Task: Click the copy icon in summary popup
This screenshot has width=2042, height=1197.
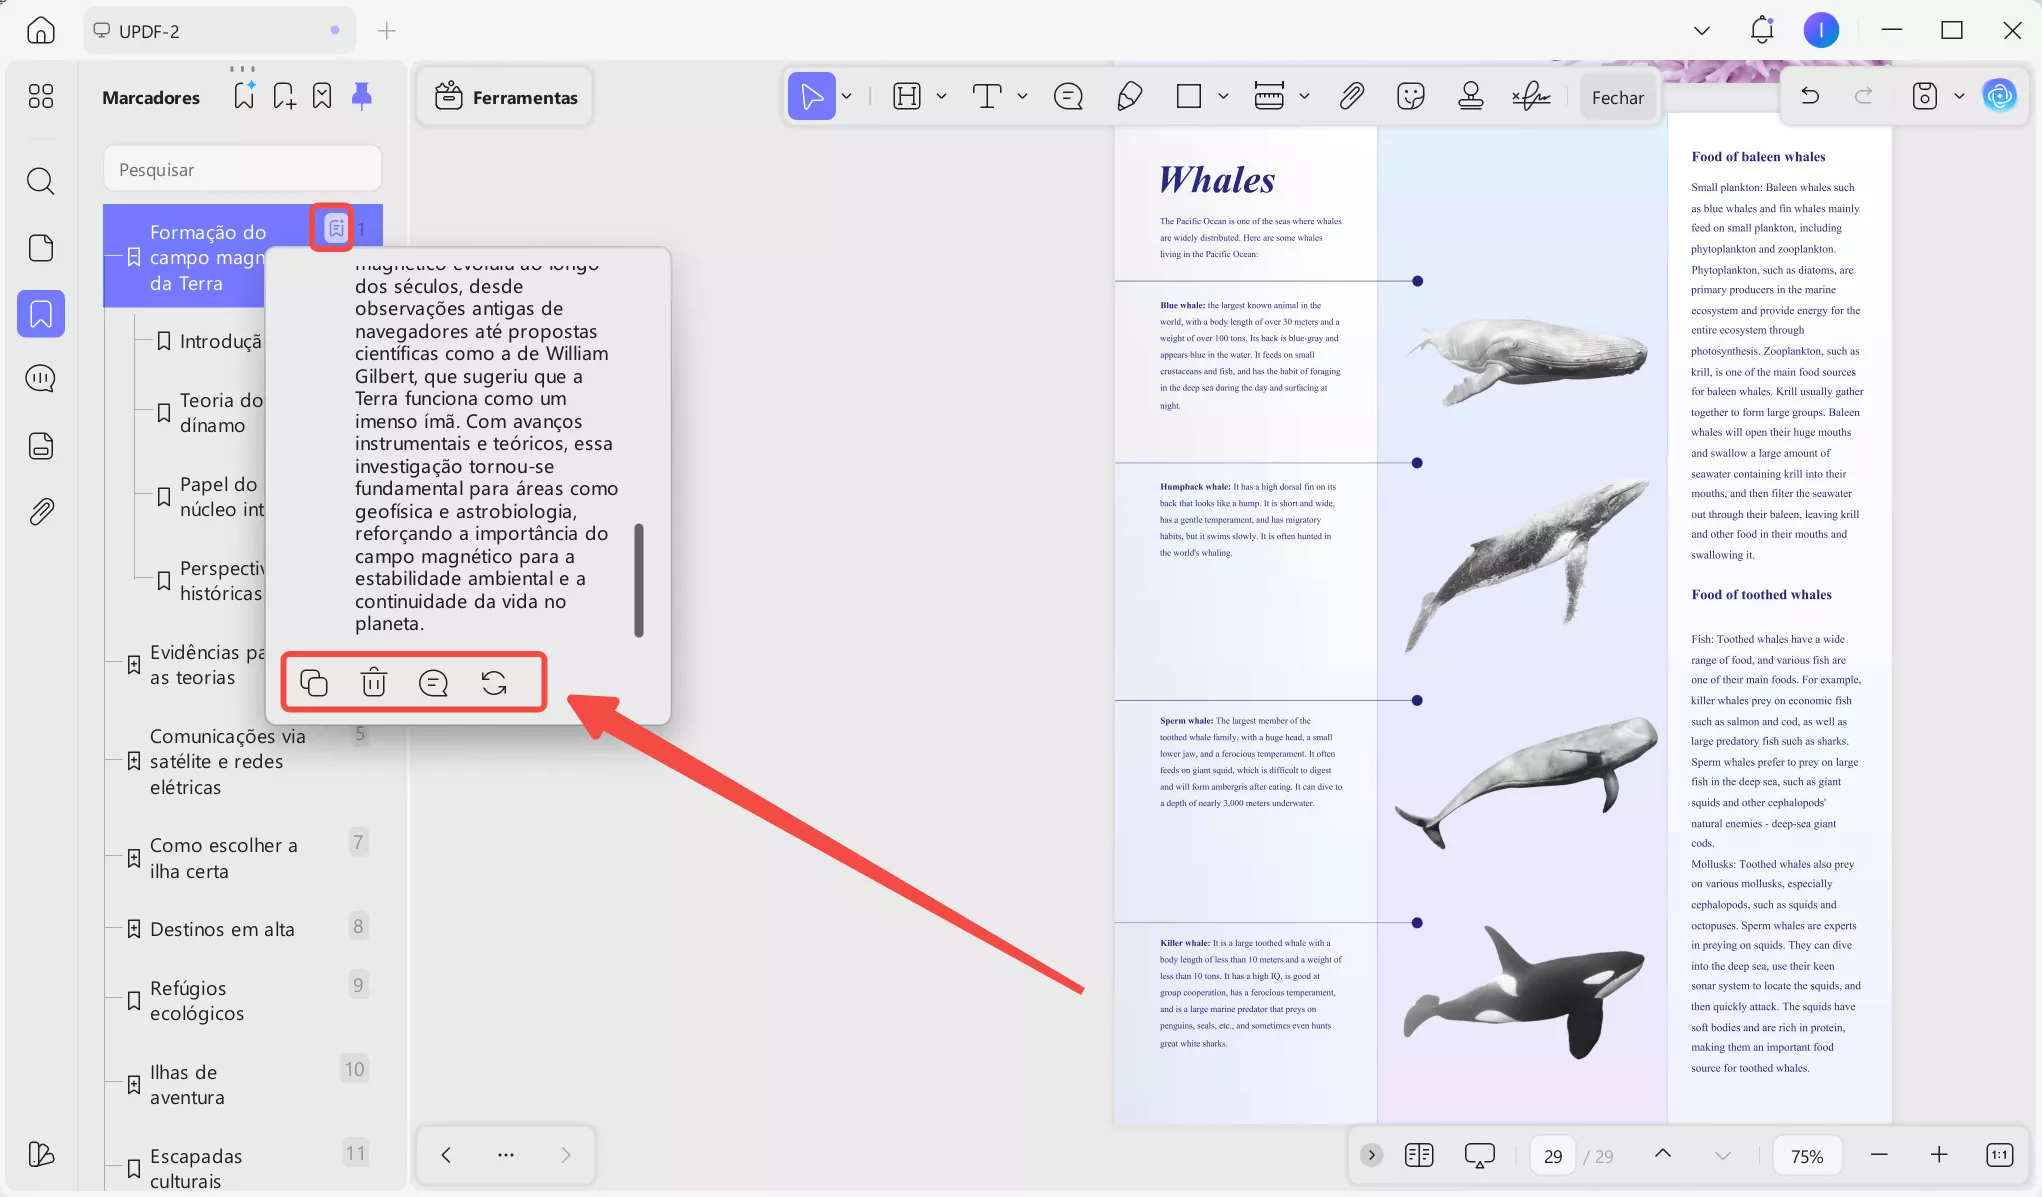Action: (314, 683)
